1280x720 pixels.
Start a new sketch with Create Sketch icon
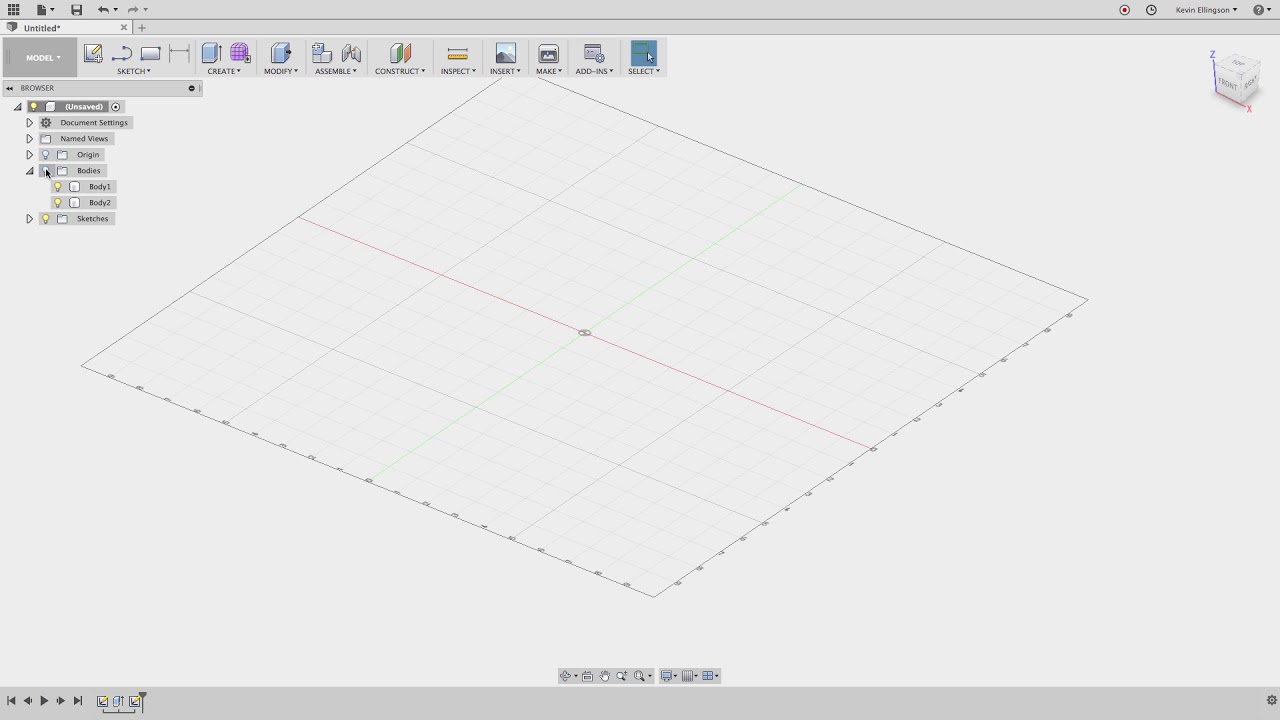[x=93, y=54]
